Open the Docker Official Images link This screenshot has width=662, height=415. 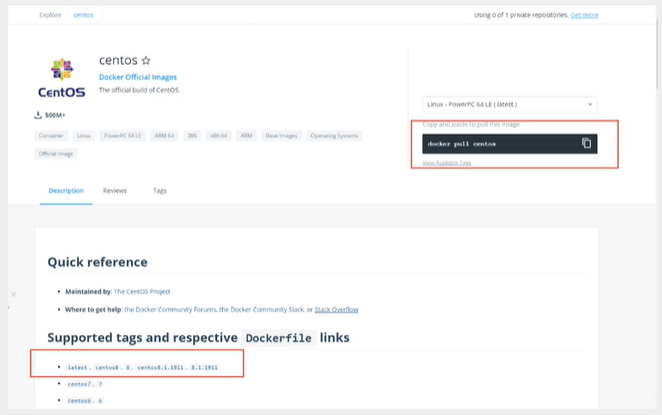click(x=138, y=77)
